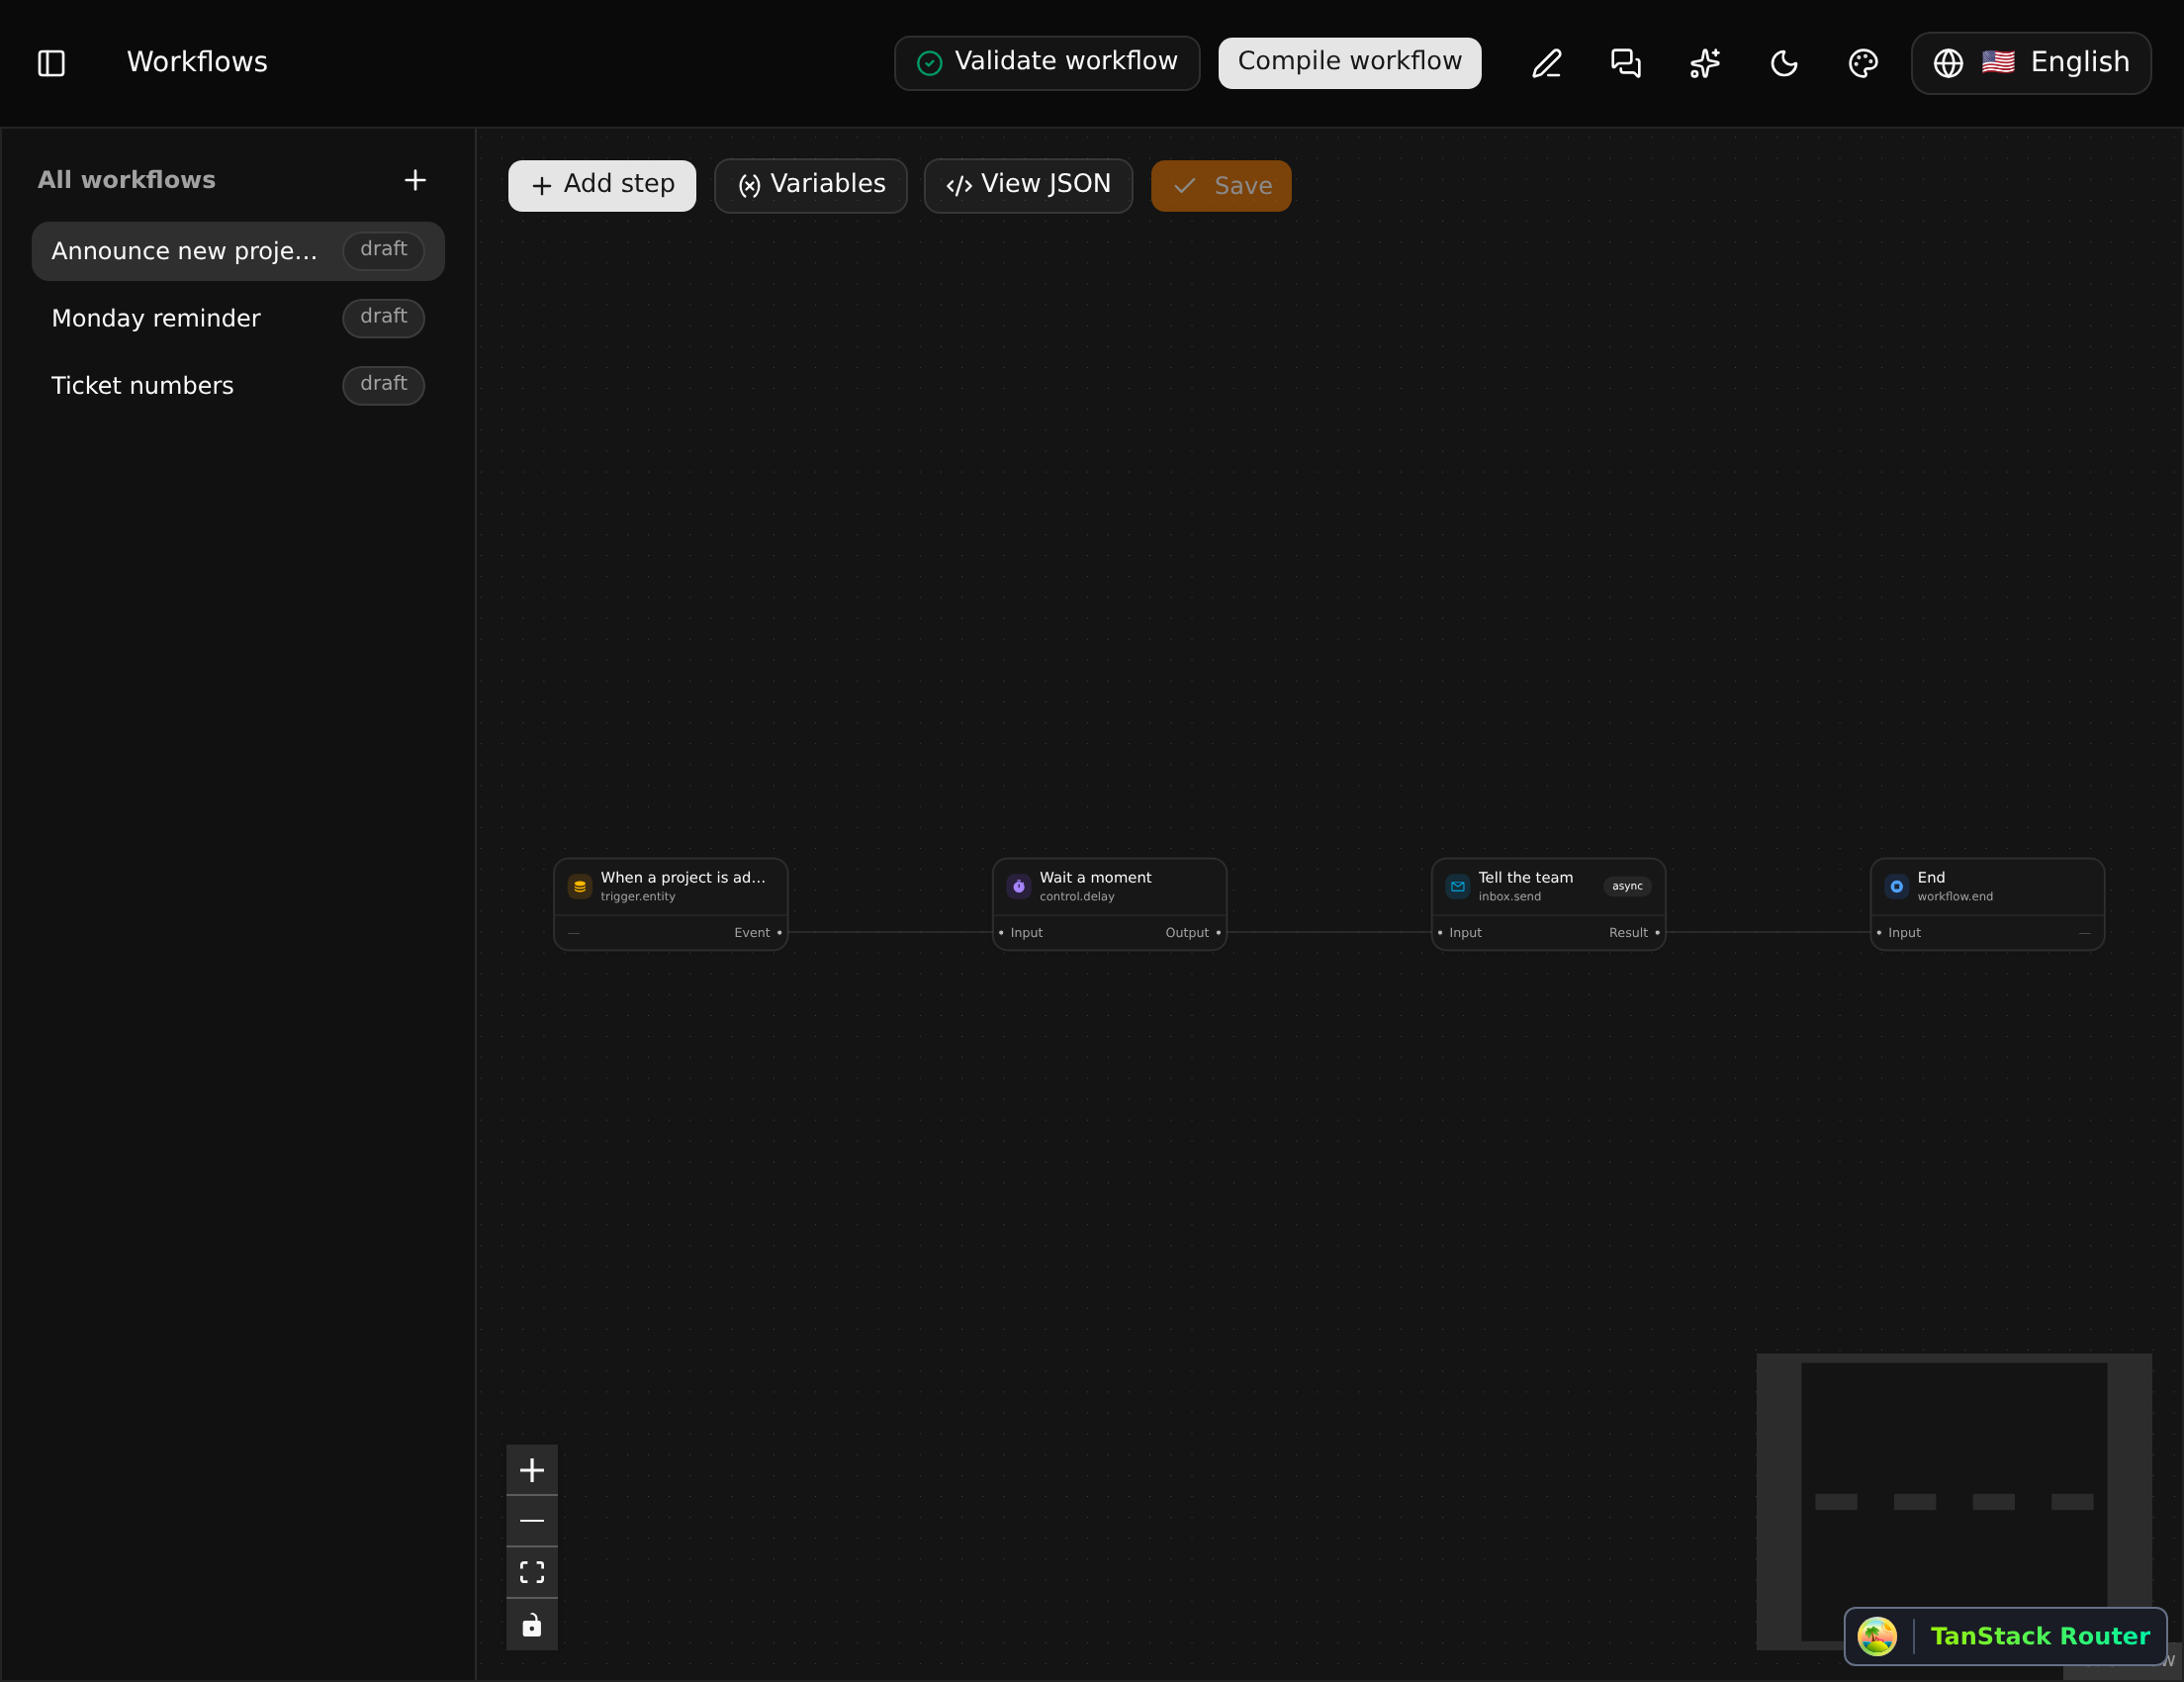Select the End workflow node

click(x=1988, y=904)
